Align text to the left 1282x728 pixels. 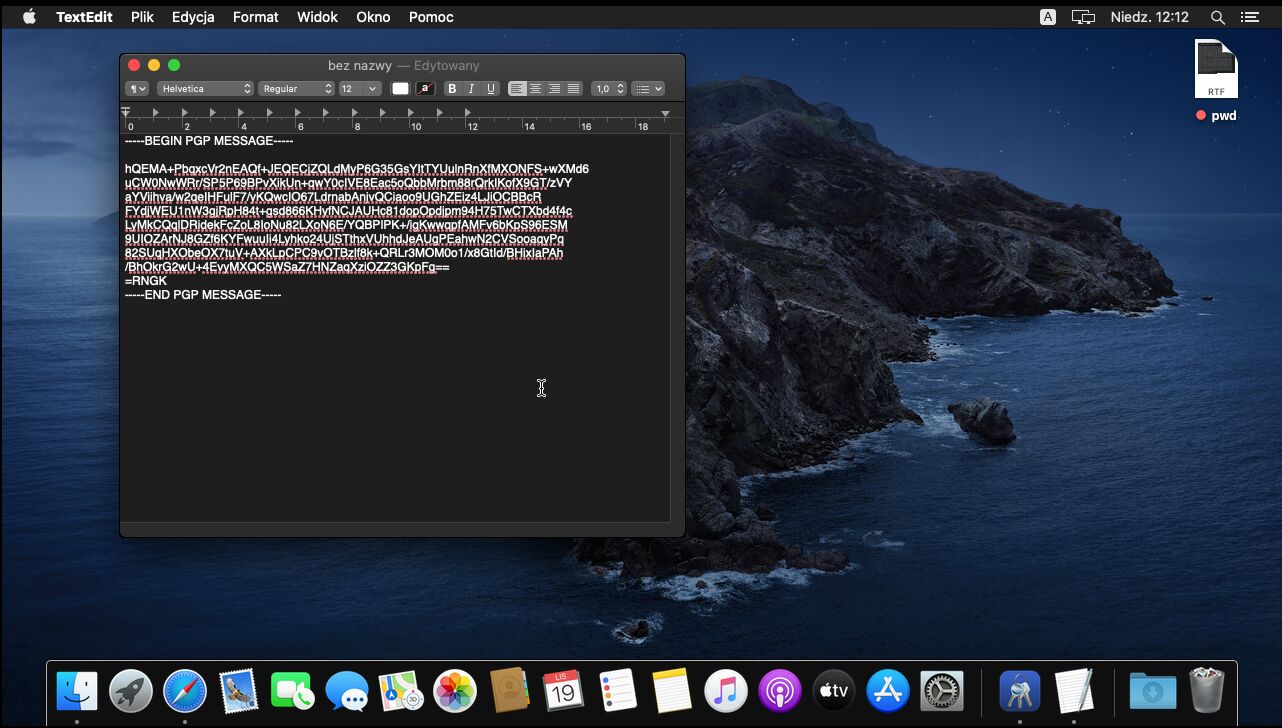point(517,89)
